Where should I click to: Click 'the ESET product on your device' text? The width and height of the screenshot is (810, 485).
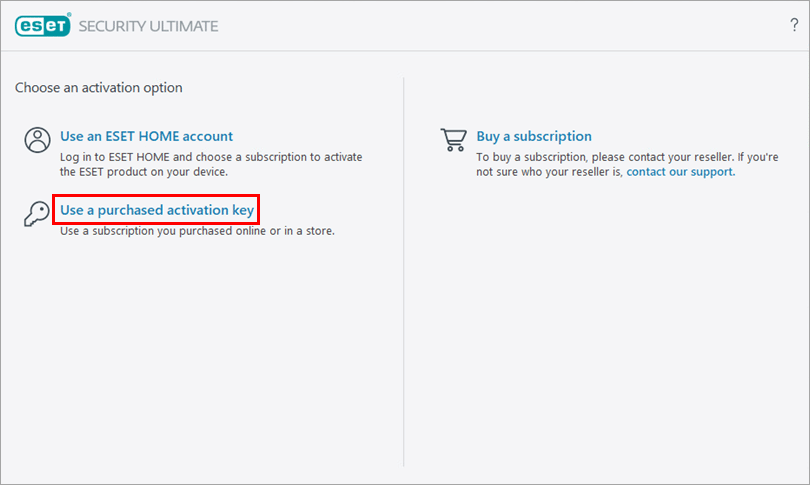click(144, 172)
